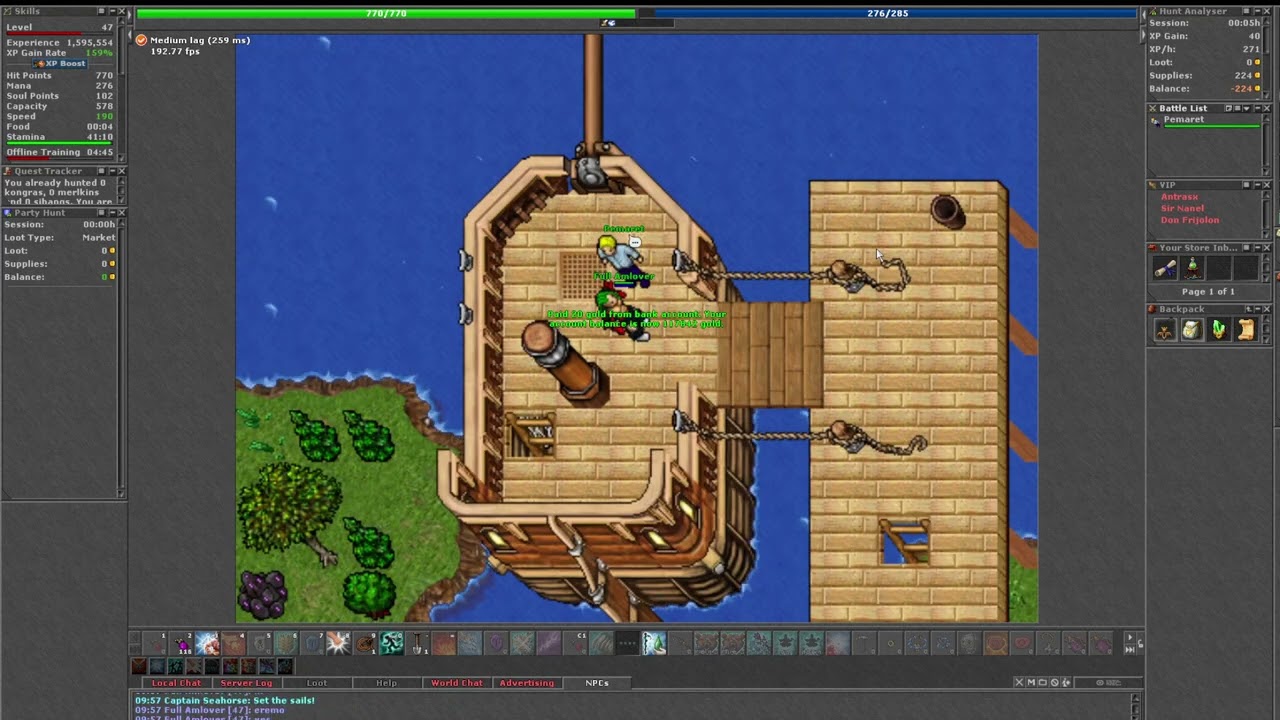
Task: Click the green potion item in Store Inbox
Action: click(1192, 268)
